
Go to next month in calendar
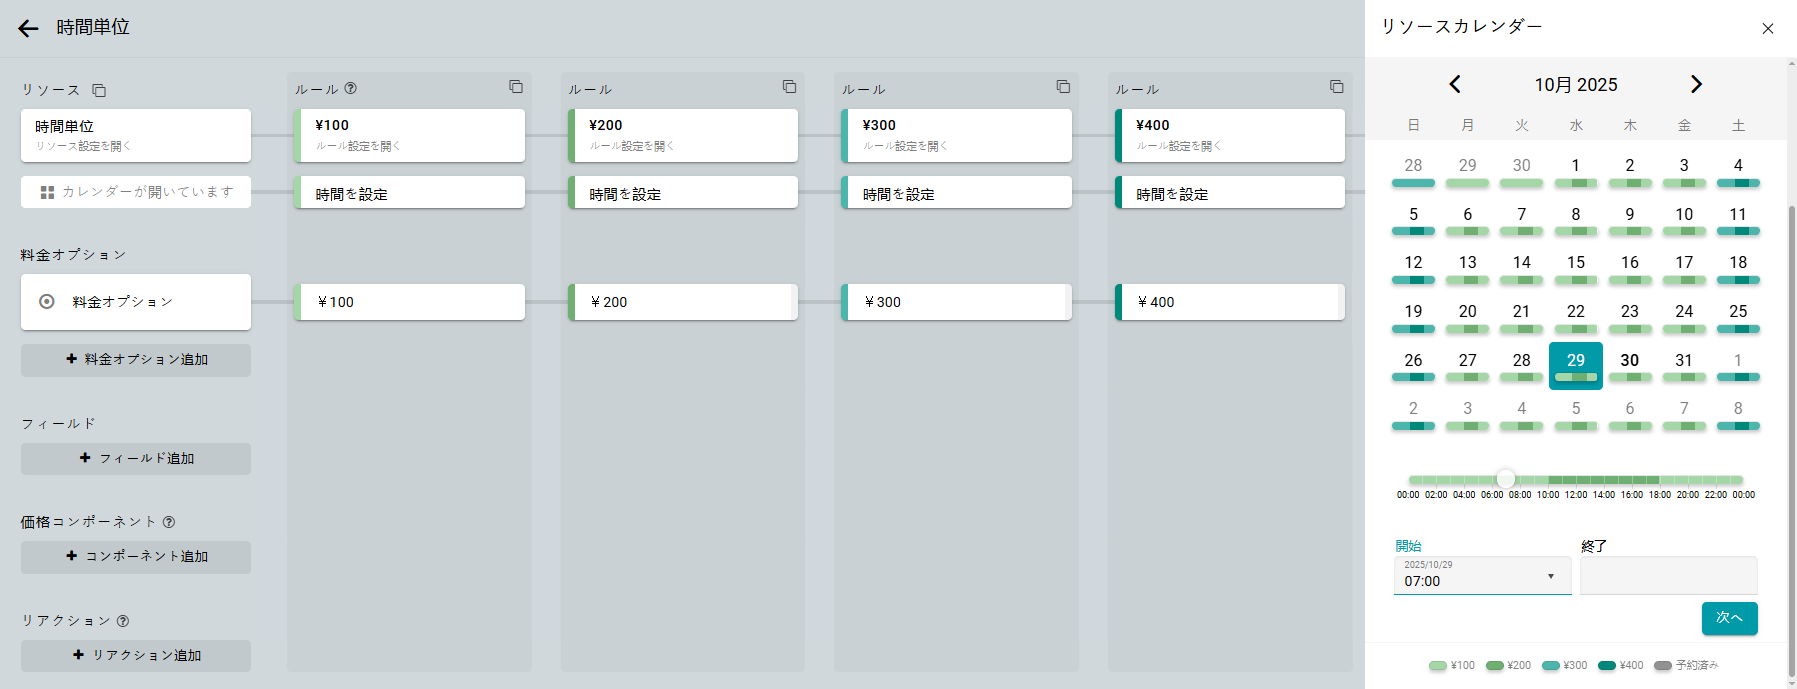(1696, 84)
